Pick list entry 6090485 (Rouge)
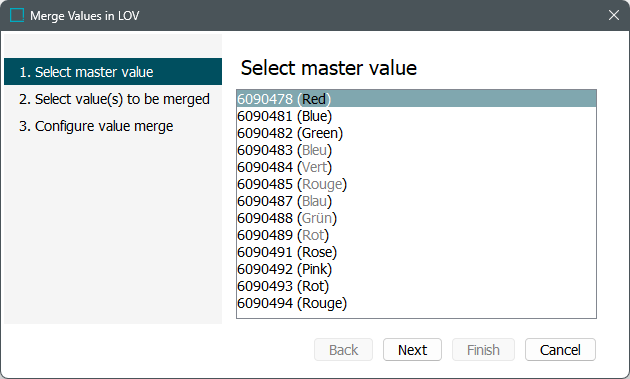Viewport: 630px width, 379px height. (416, 184)
